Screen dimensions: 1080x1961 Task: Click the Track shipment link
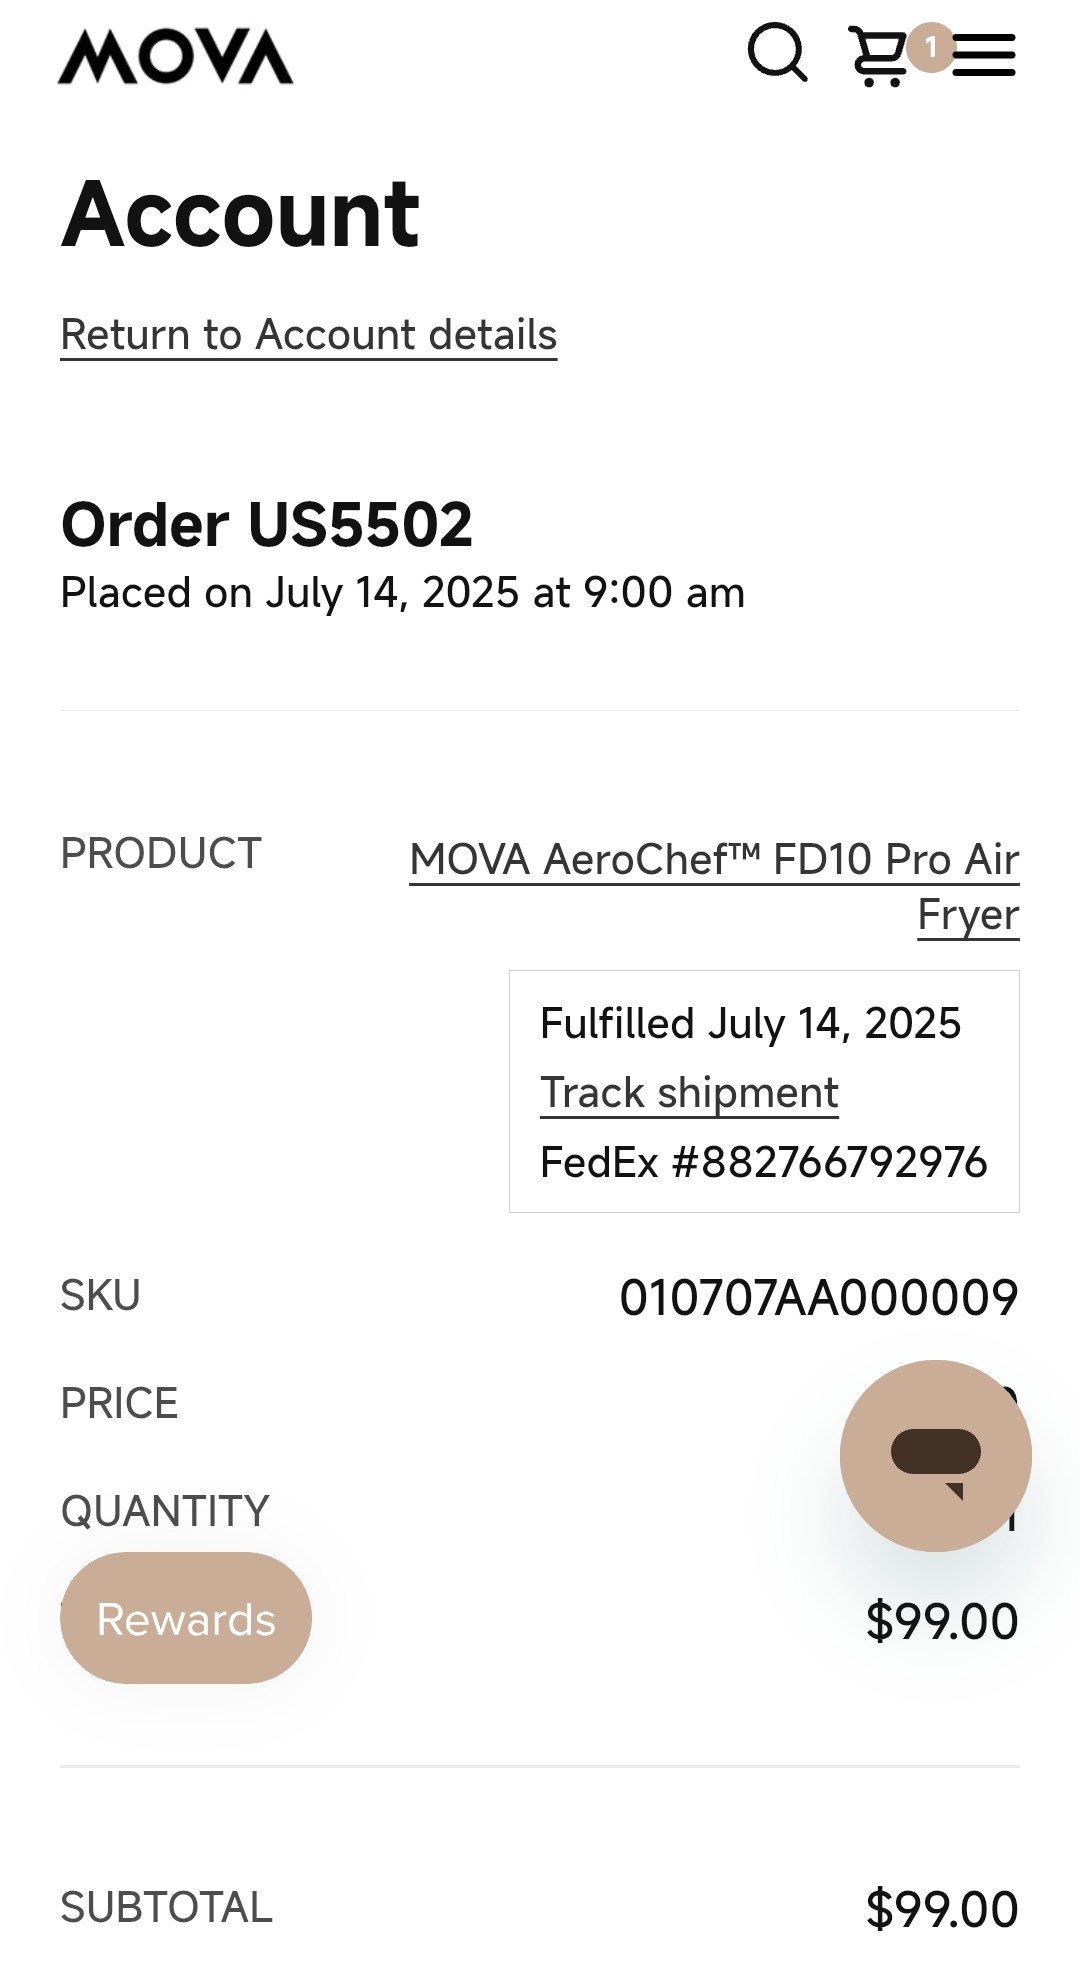coord(689,1093)
